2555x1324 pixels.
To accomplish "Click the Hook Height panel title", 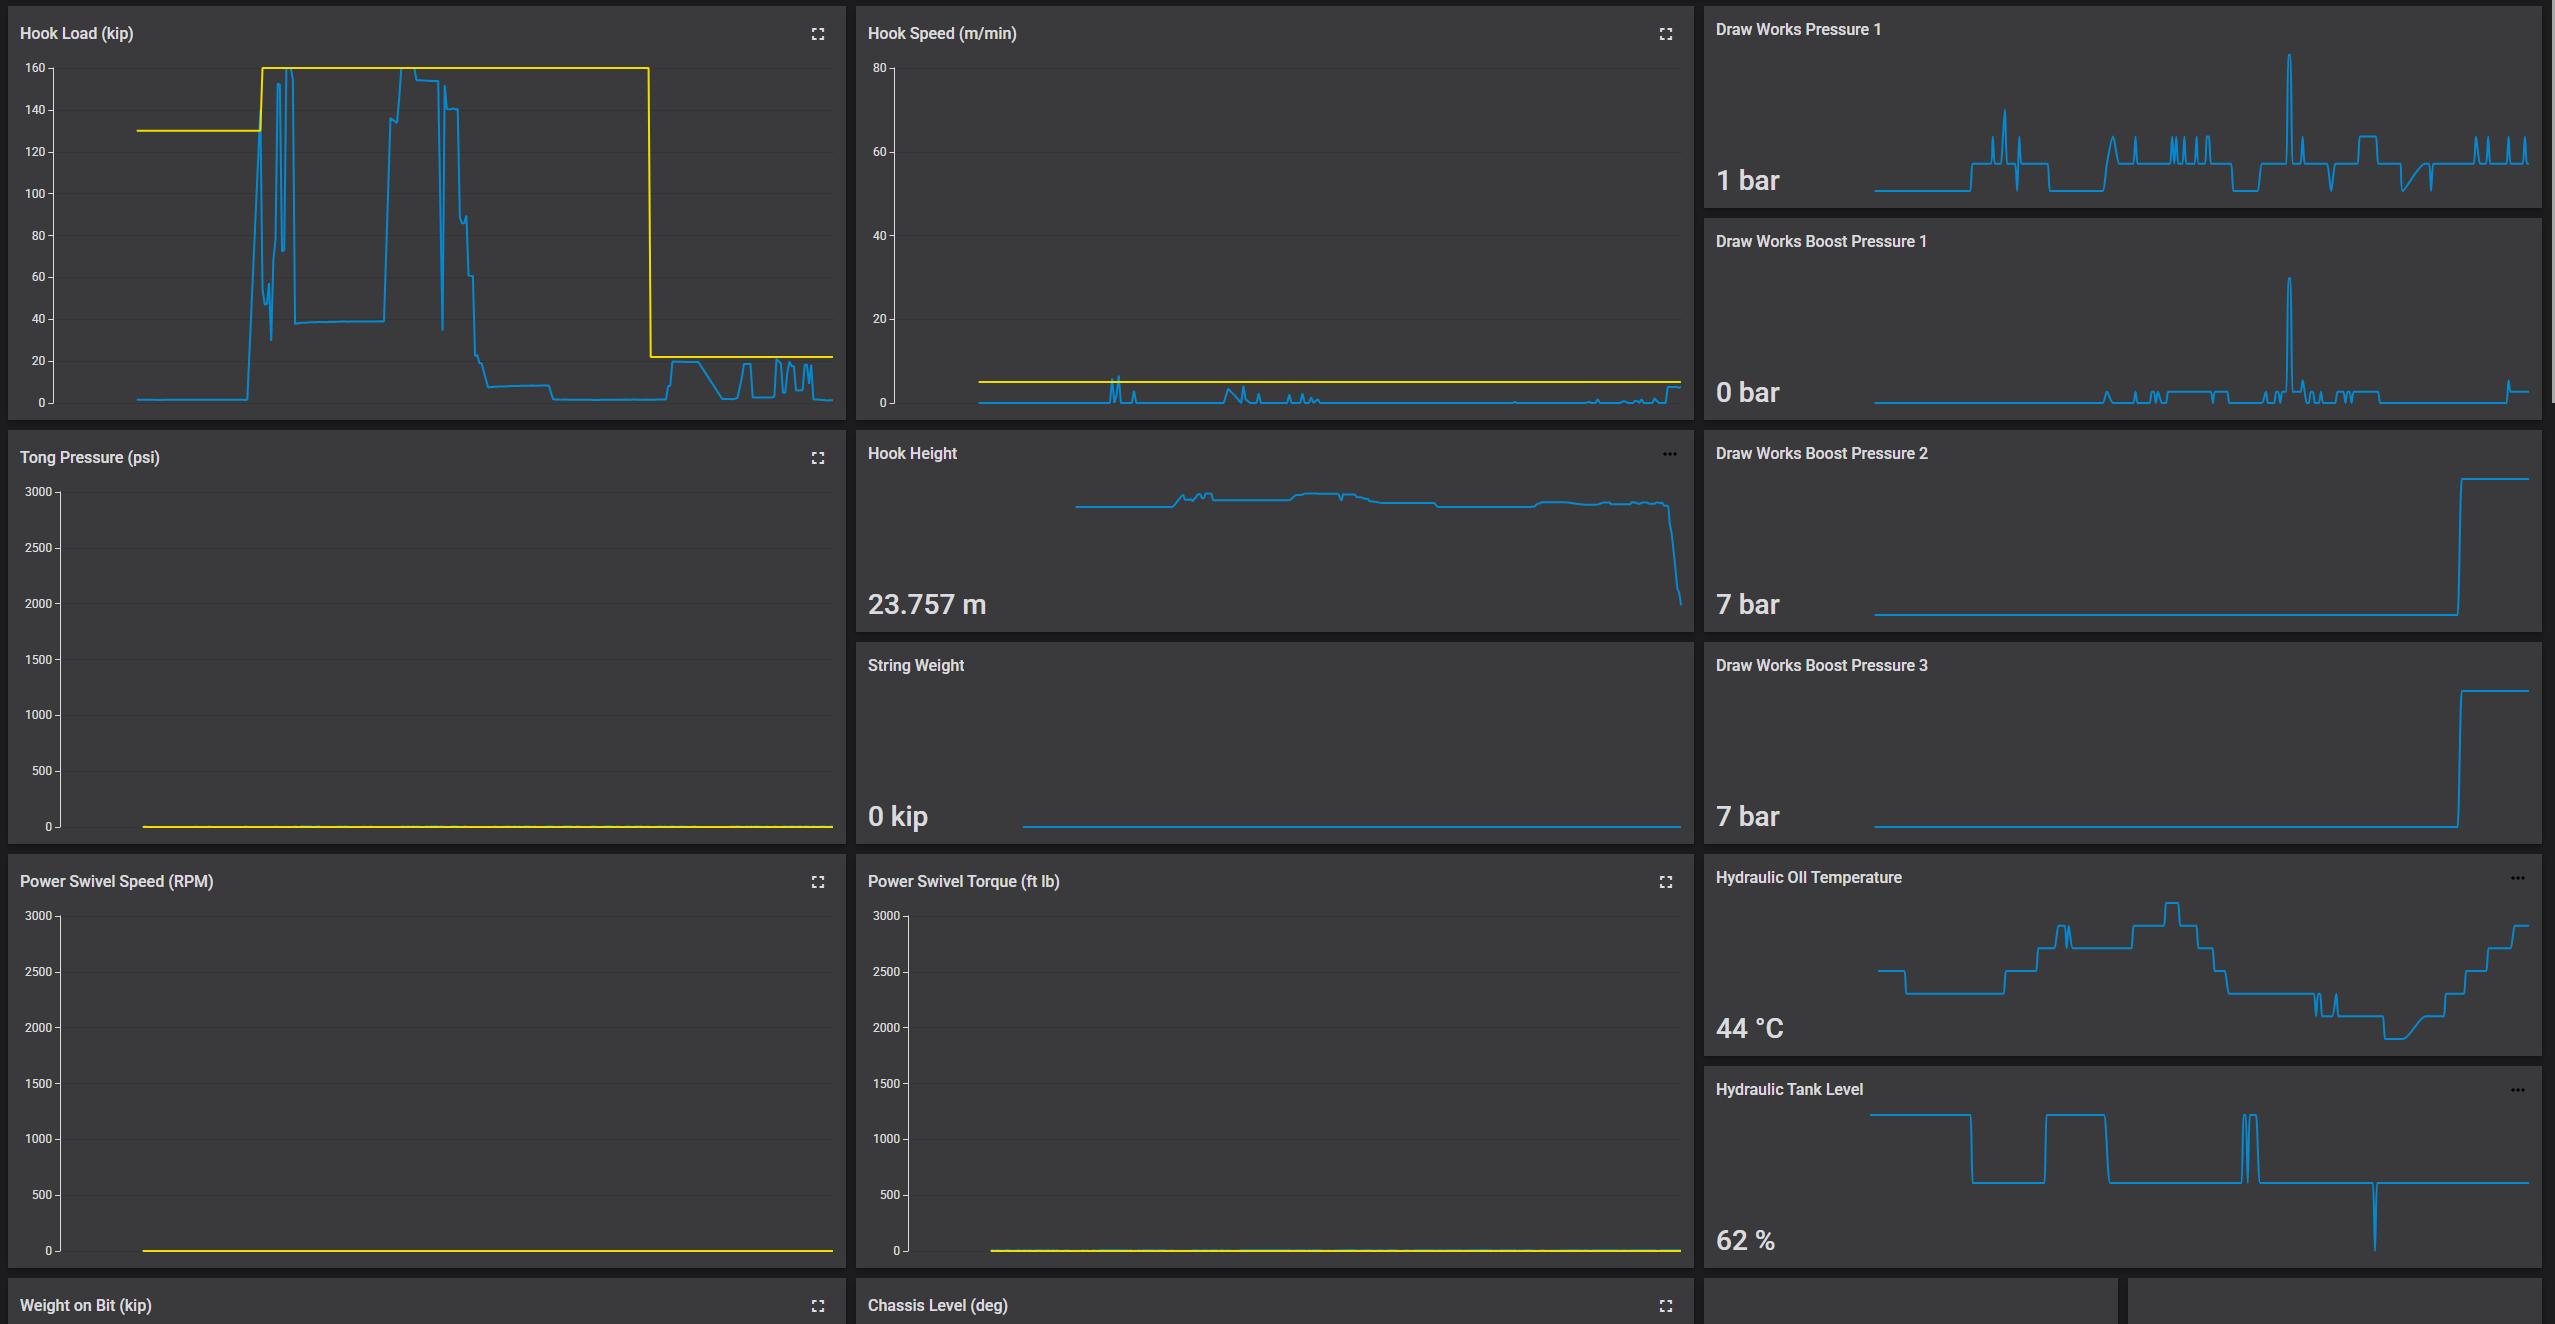I will [912, 454].
